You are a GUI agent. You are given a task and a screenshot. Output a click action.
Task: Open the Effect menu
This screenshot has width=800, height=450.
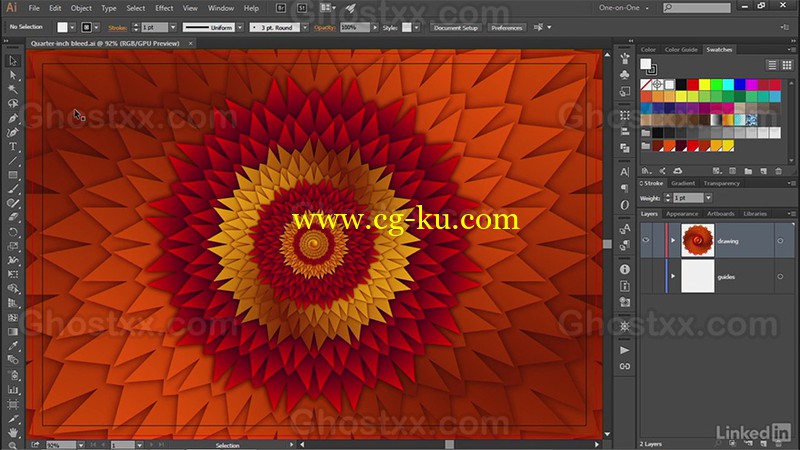(x=164, y=8)
